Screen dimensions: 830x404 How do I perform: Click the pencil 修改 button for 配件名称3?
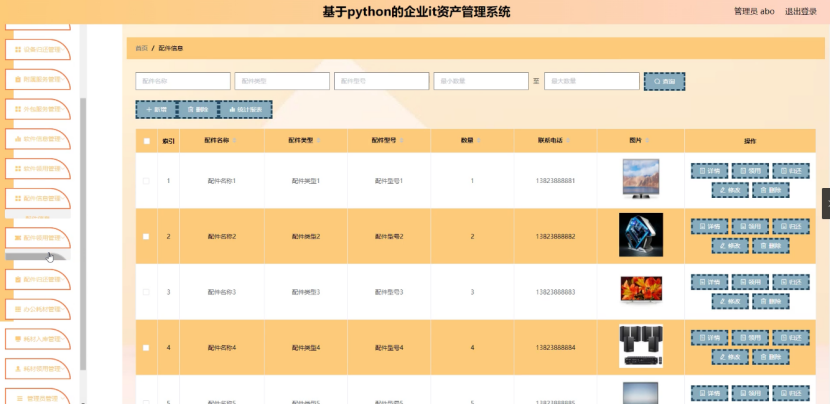730,301
